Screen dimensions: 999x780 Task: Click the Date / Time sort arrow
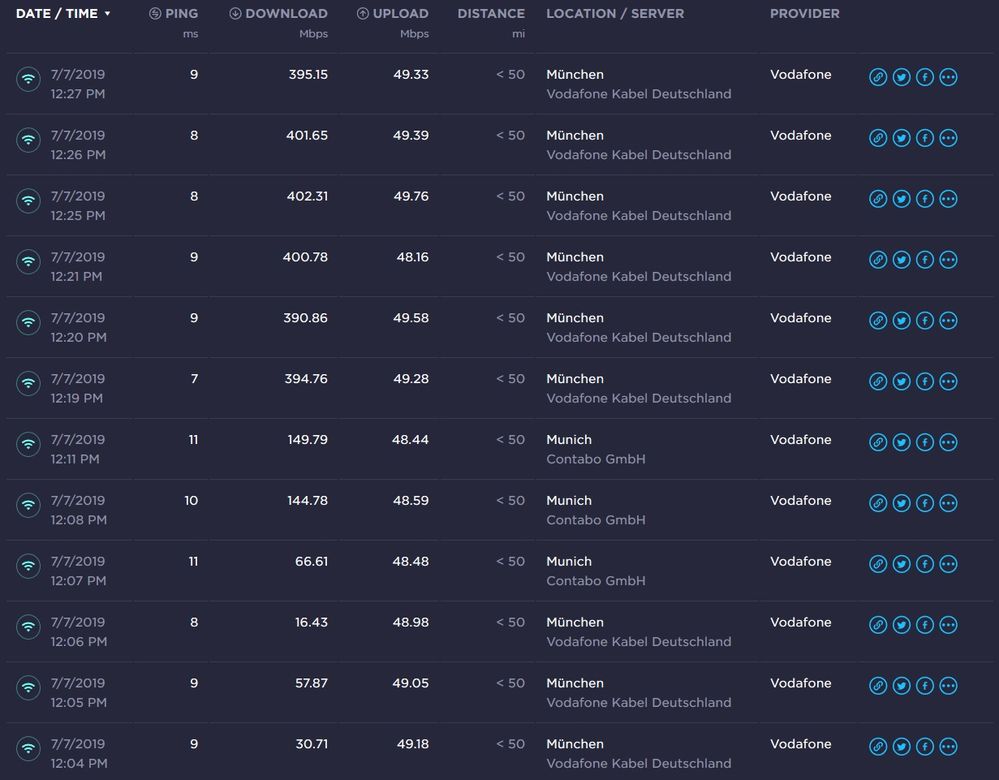pos(107,14)
